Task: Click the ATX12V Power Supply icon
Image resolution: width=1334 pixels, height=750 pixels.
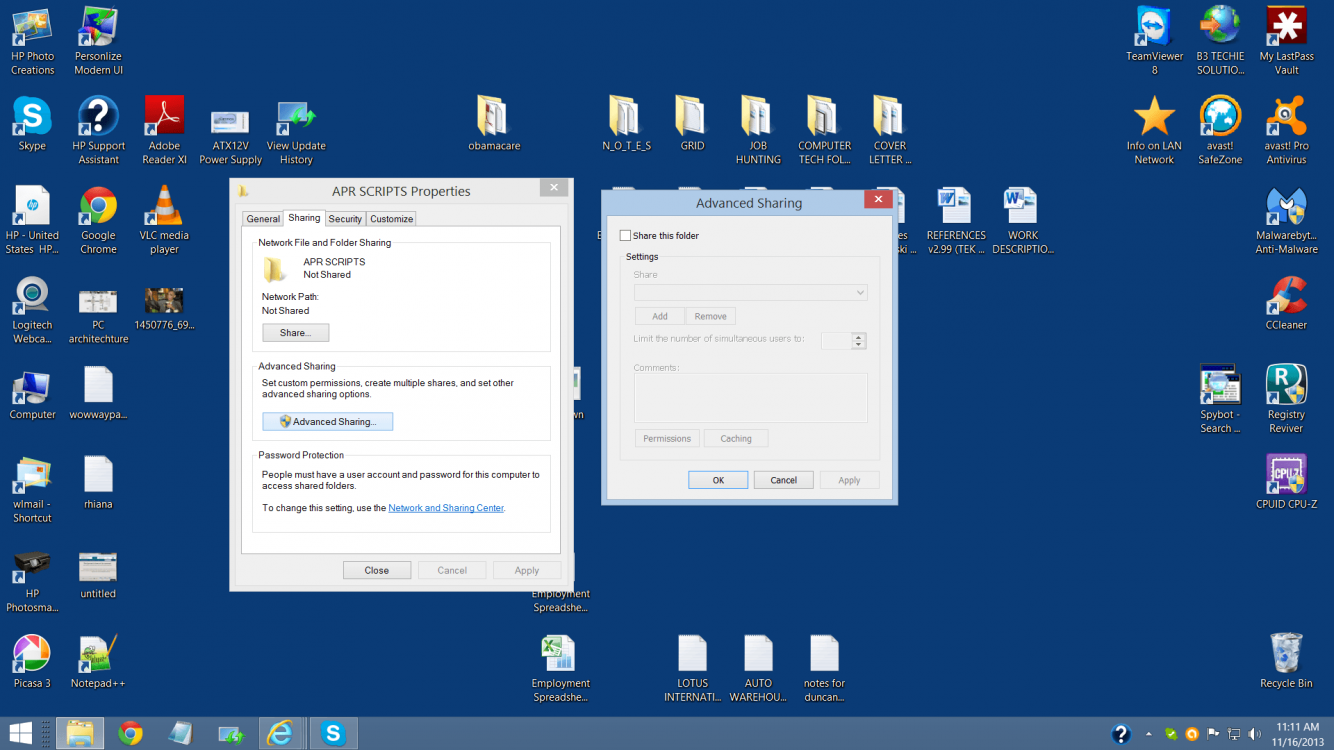Action: [x=230, y=131]
